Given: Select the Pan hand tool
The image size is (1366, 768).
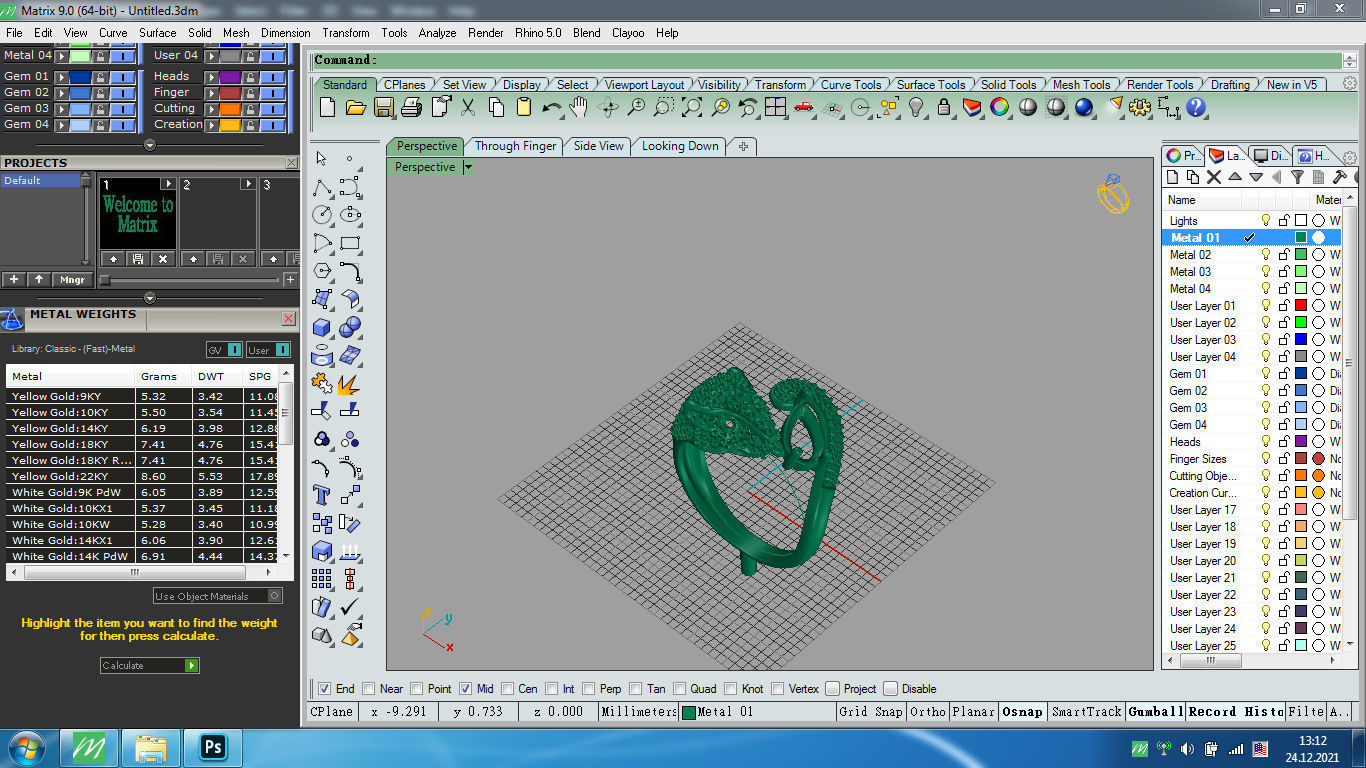Looking at the screenshot, I should pyautogui.click(x=579, y=107).
